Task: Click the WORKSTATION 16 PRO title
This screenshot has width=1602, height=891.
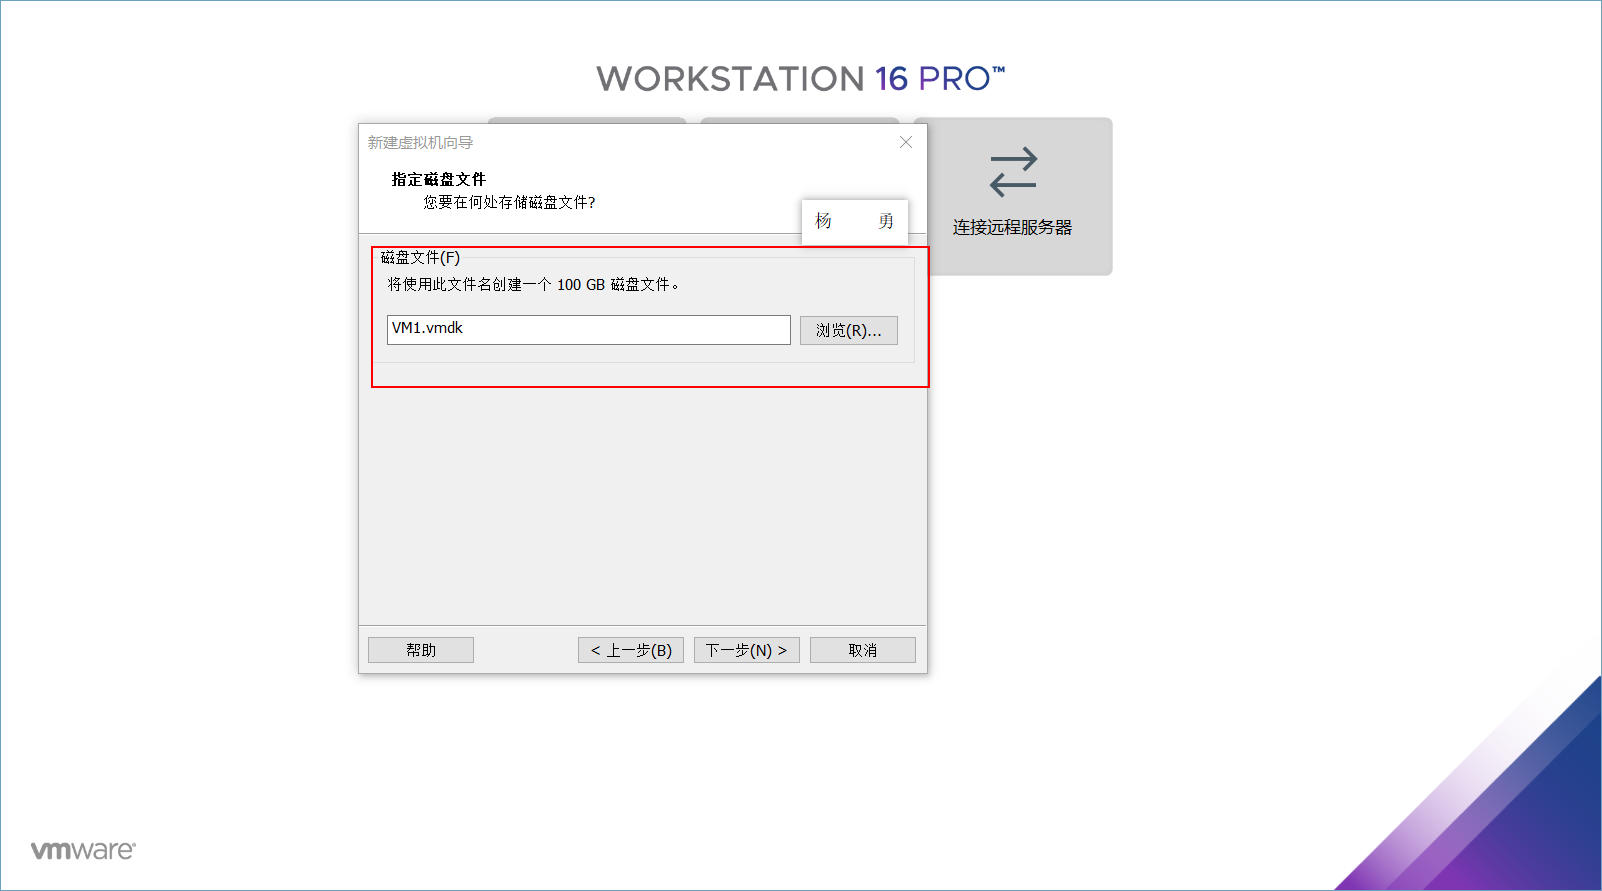Action: tap(801, 79)
